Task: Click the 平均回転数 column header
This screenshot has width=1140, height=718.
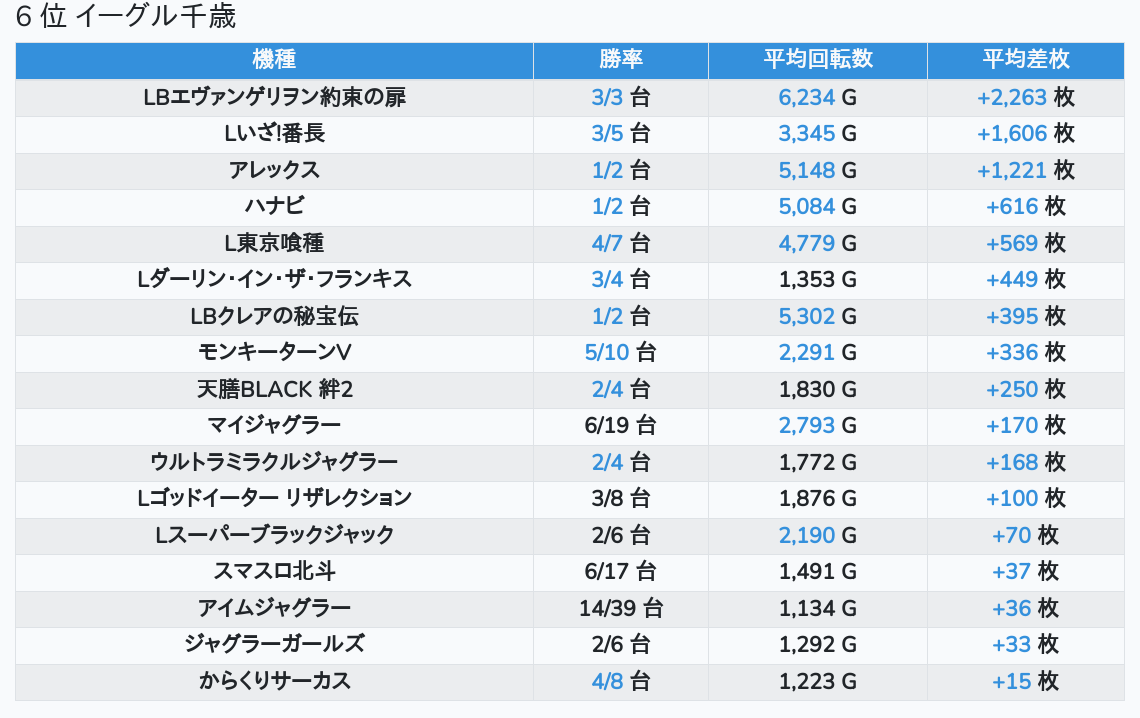Action: tap(817, 60)
